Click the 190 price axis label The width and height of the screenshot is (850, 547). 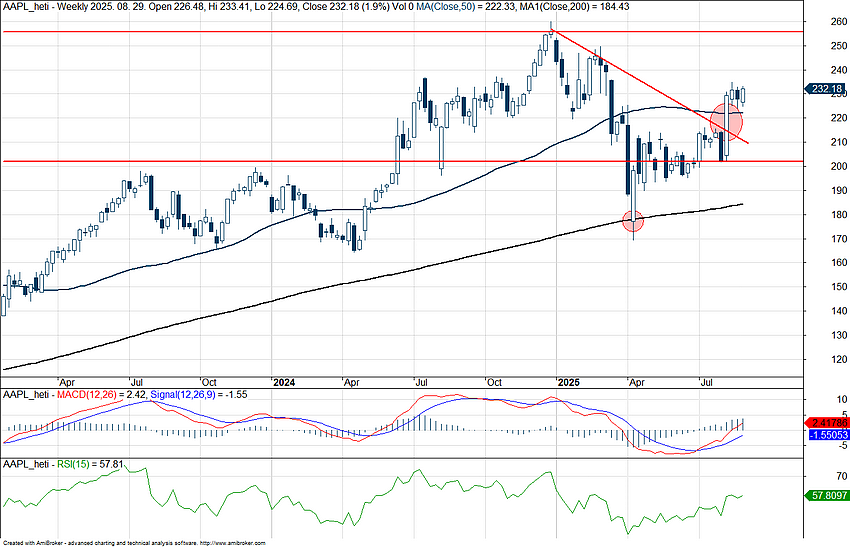(839, 190)
